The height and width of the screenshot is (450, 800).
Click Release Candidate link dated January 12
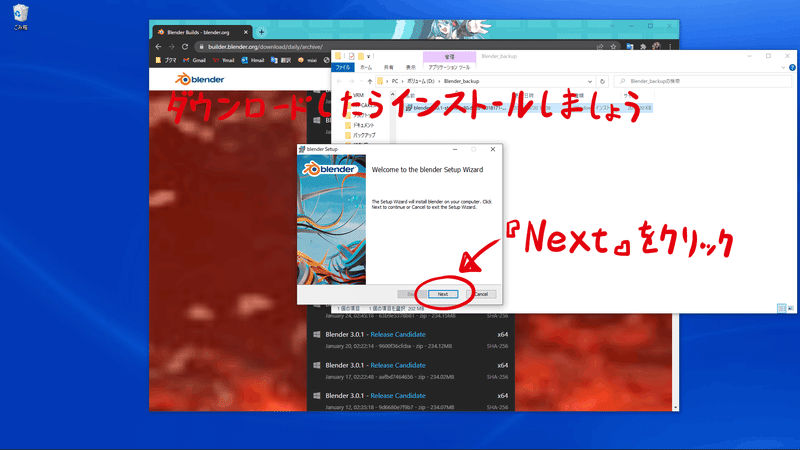398,395
